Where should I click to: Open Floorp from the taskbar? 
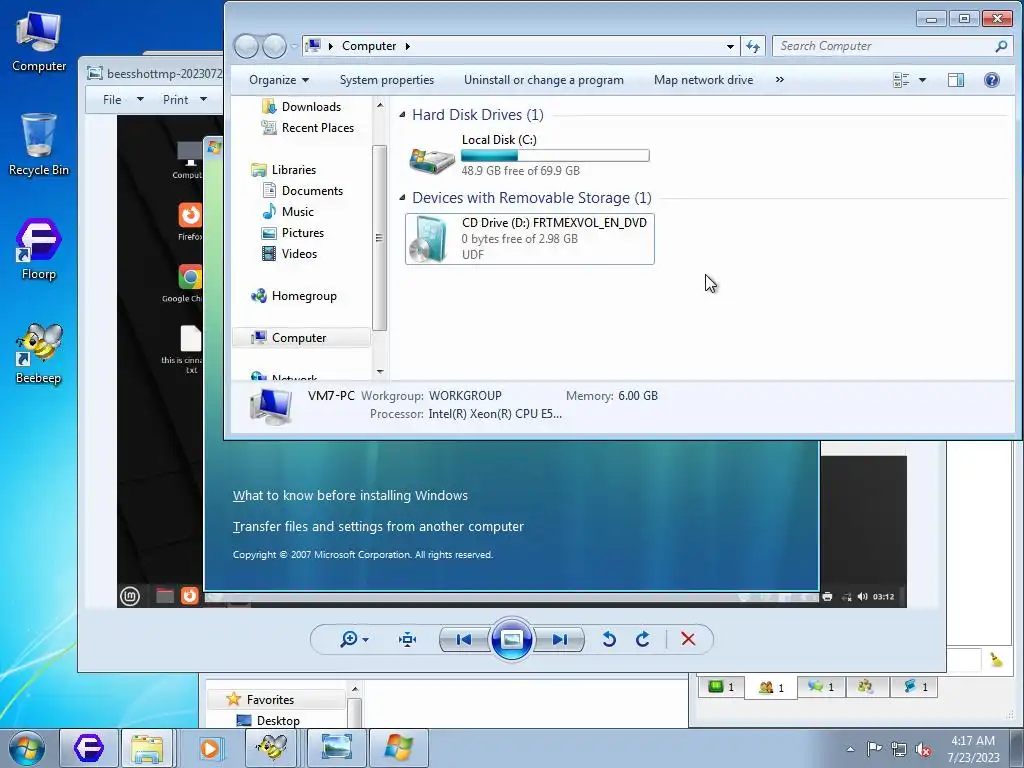tap(89, 748)
